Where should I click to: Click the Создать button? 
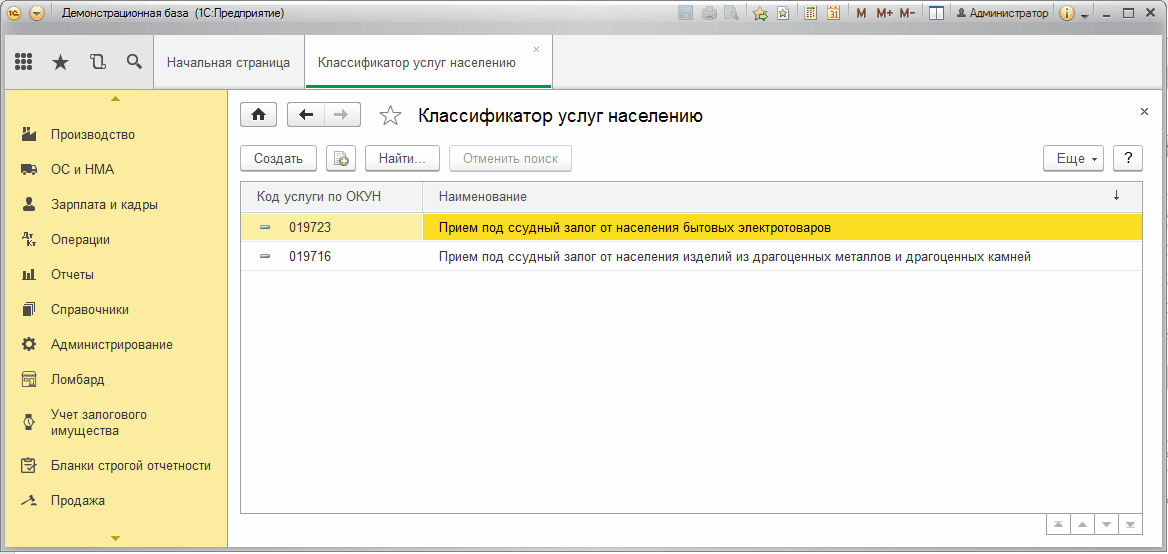[279, 158]
